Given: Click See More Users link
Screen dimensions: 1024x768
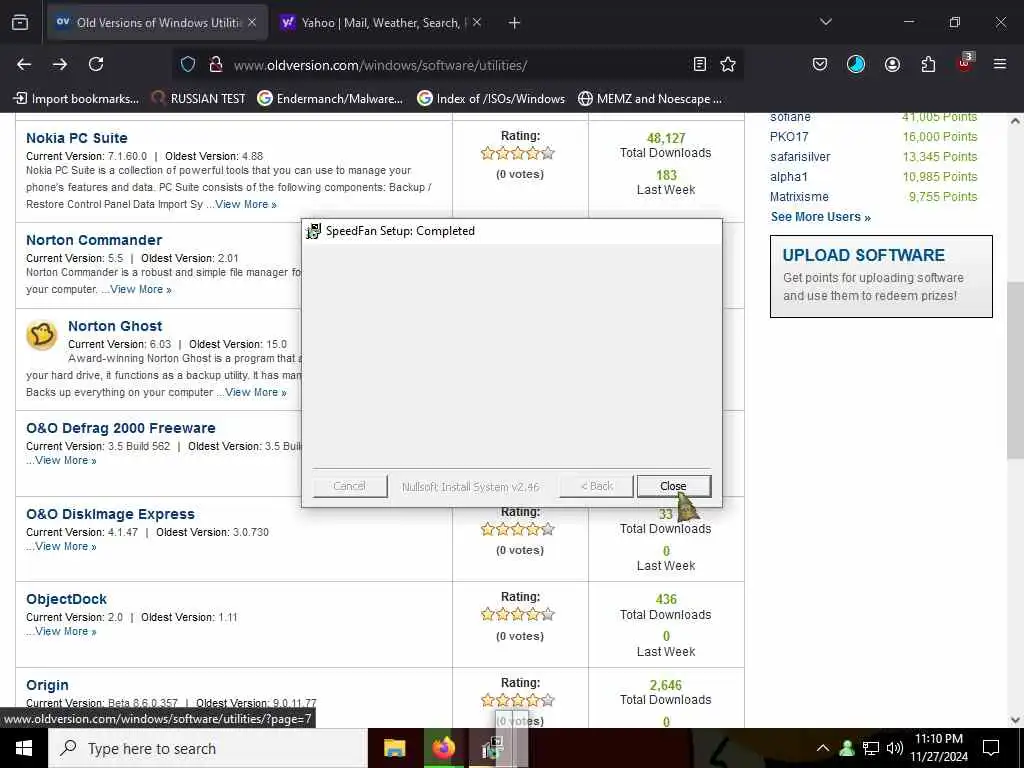Looking at the screenshot, I should coord(820,217).
